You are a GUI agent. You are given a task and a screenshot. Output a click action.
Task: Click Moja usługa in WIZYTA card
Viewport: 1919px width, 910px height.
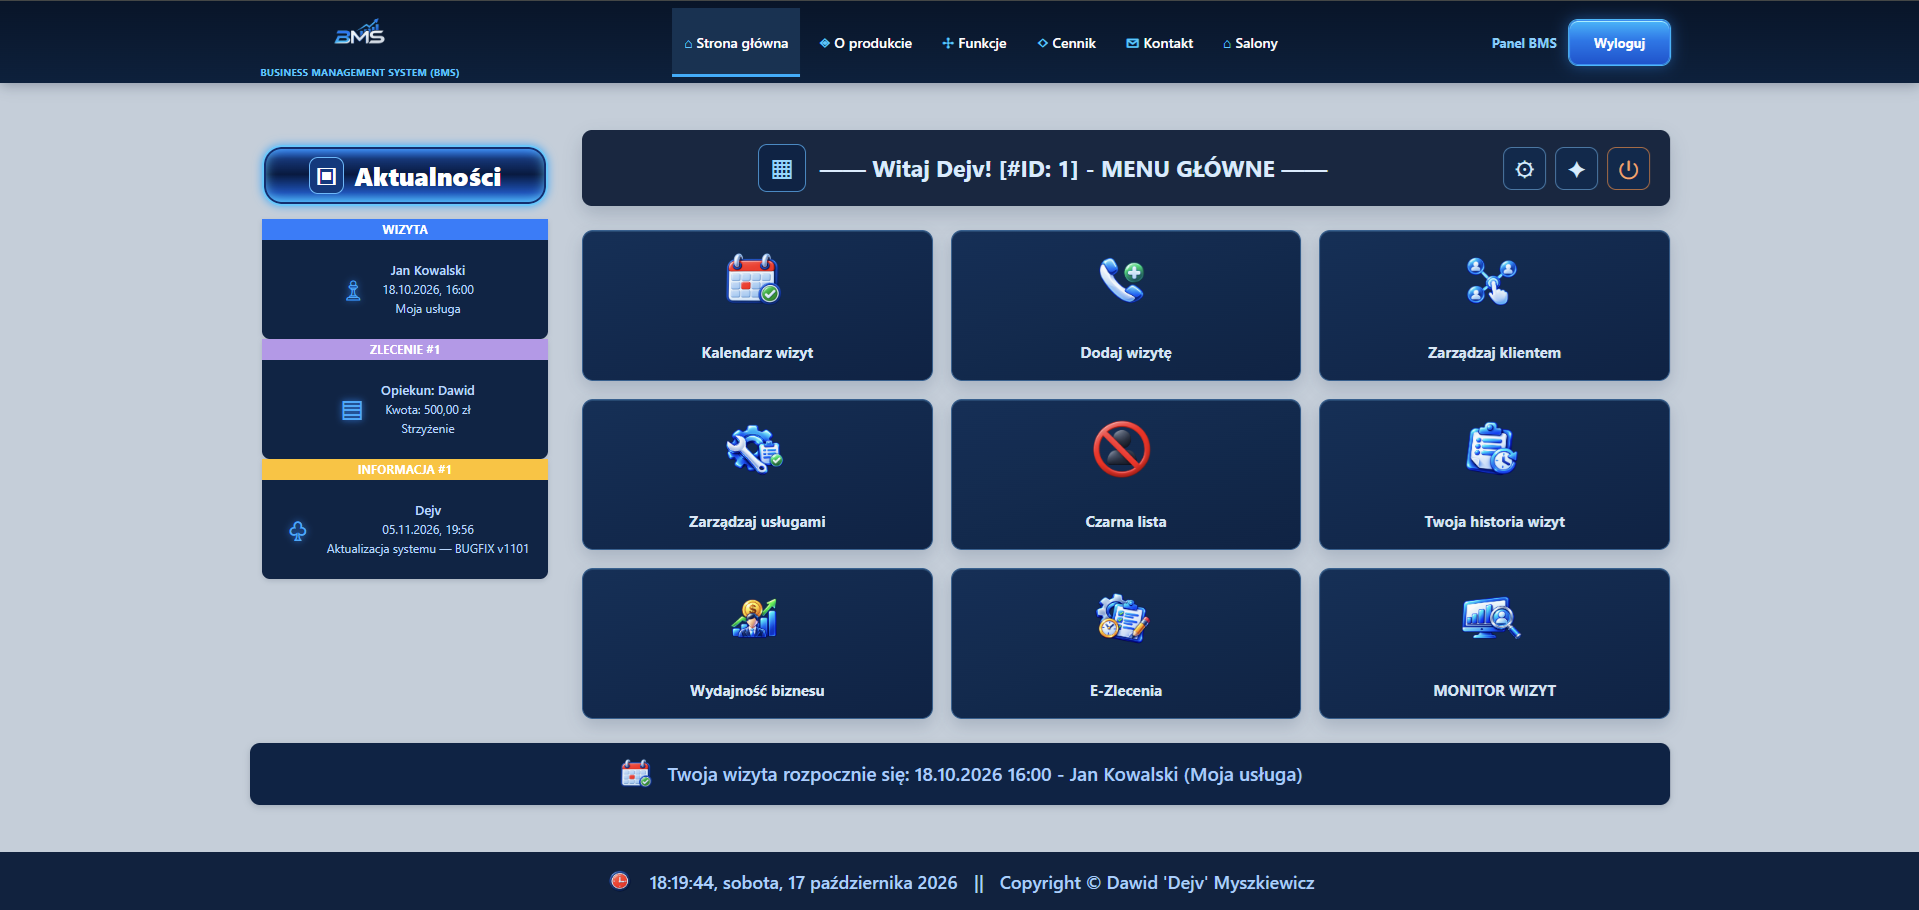pos(428,309)
